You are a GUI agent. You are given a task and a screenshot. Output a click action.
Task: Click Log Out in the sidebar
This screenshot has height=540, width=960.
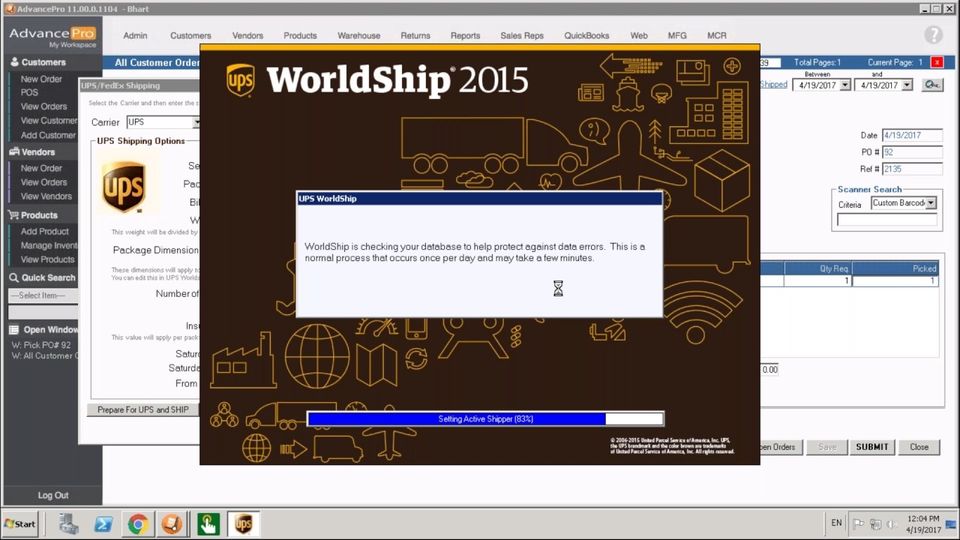tap(53, 495)
